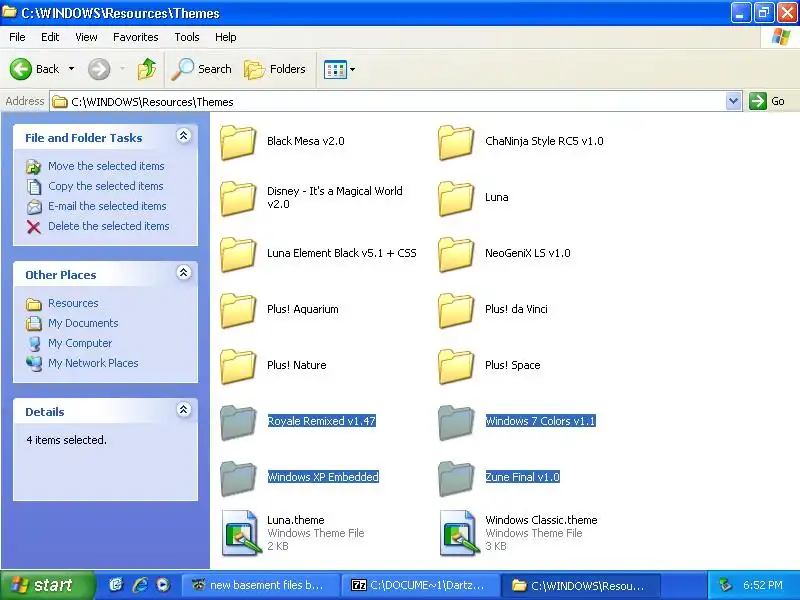800x600 pixels.
Task: Select the Plus! Space folder icon
Action: [457, 367]
